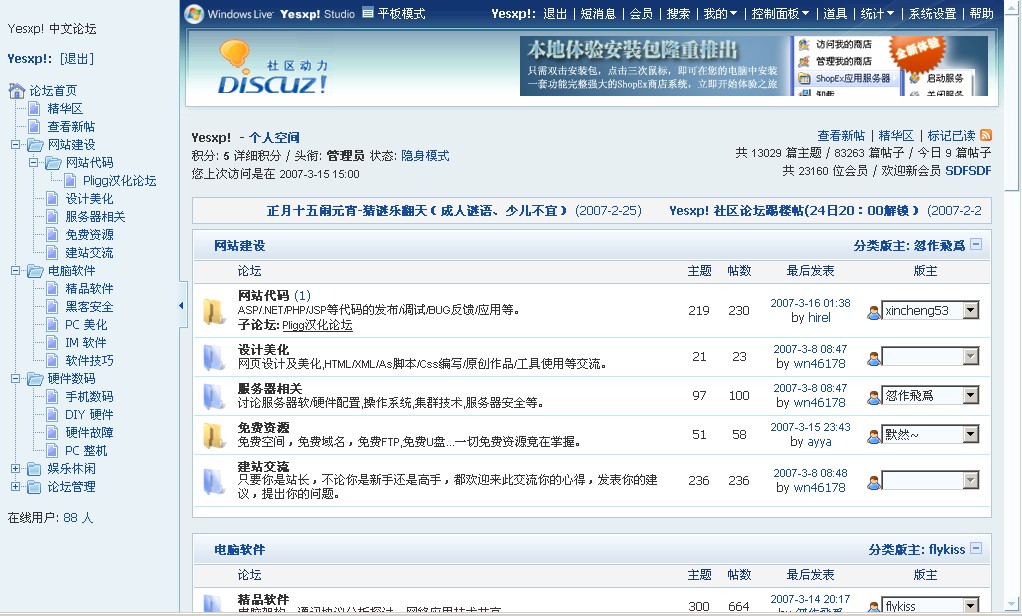The width and height of the screenshot is (1022, 616).
Task: Click the folder icon of 网站代码 forum row
Action: coord(214,312)
